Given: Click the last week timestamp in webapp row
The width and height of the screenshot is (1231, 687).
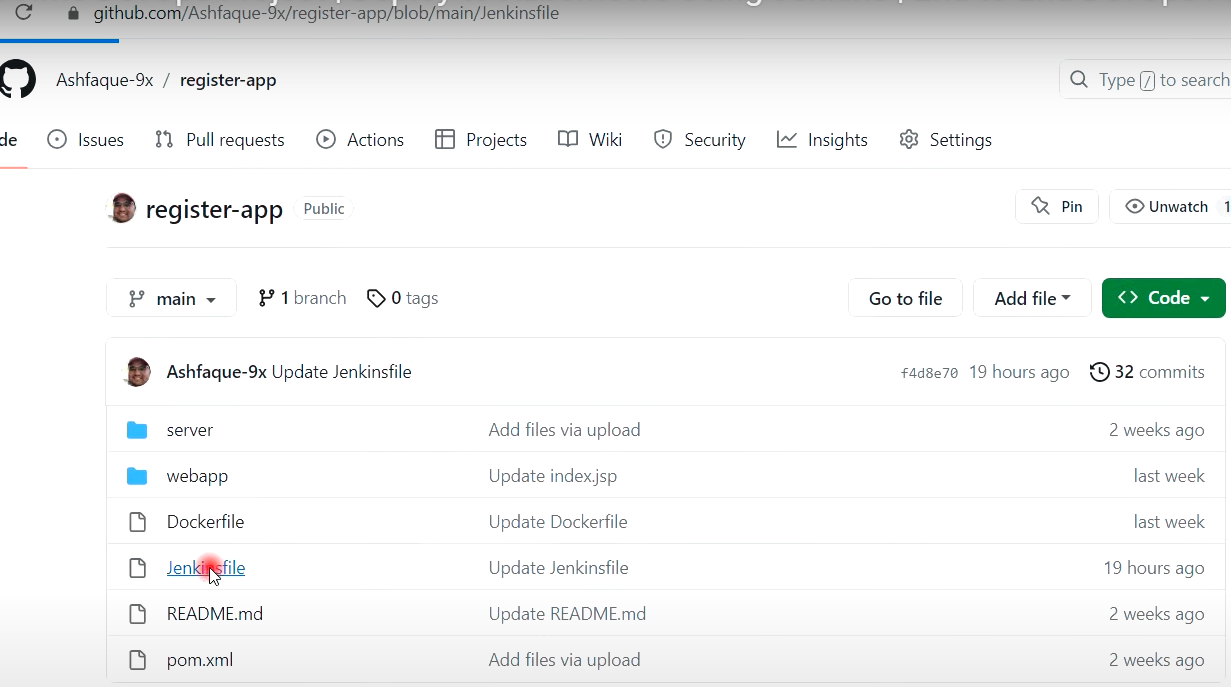Looking at the screenshot, I should tap(1169, 476).
